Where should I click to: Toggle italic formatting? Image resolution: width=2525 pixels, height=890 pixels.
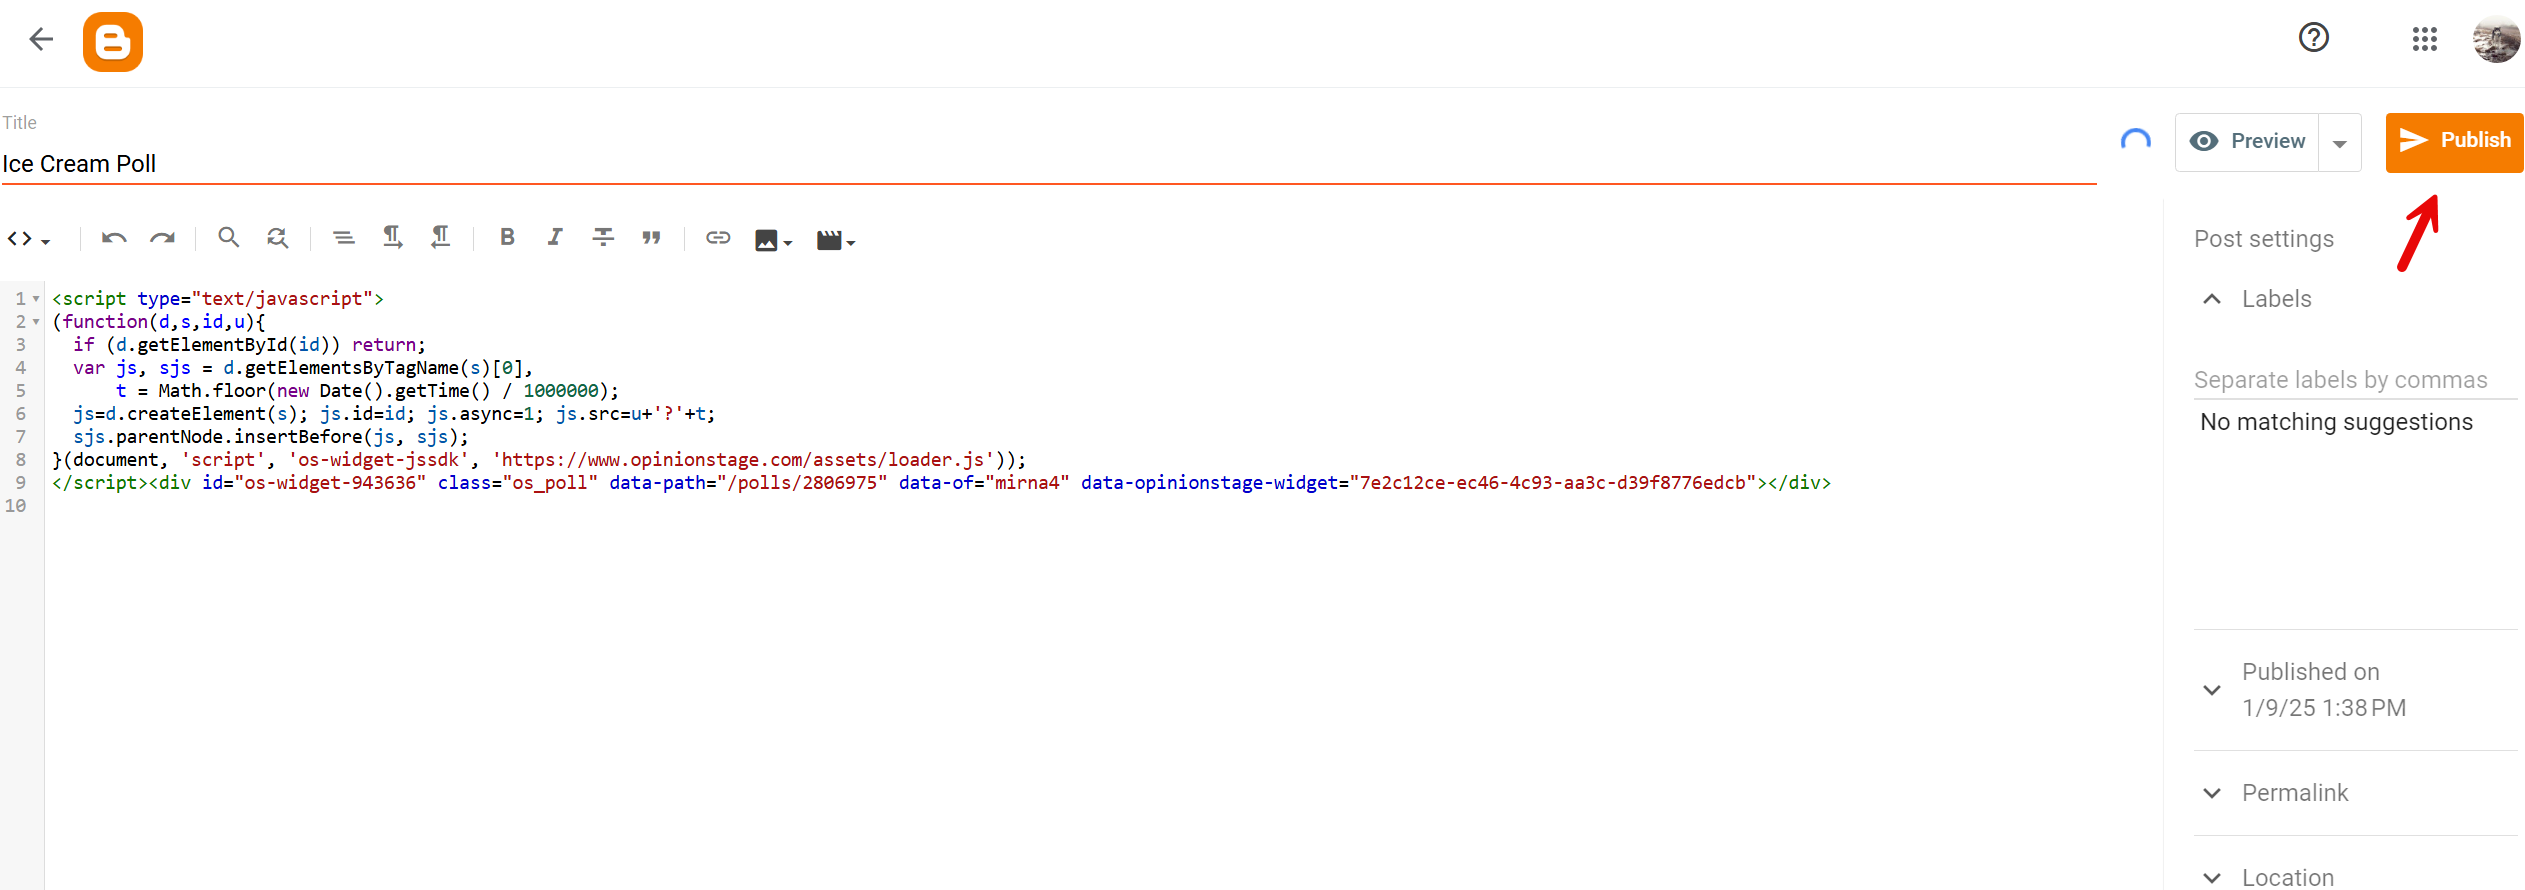[x=555, y=238]
